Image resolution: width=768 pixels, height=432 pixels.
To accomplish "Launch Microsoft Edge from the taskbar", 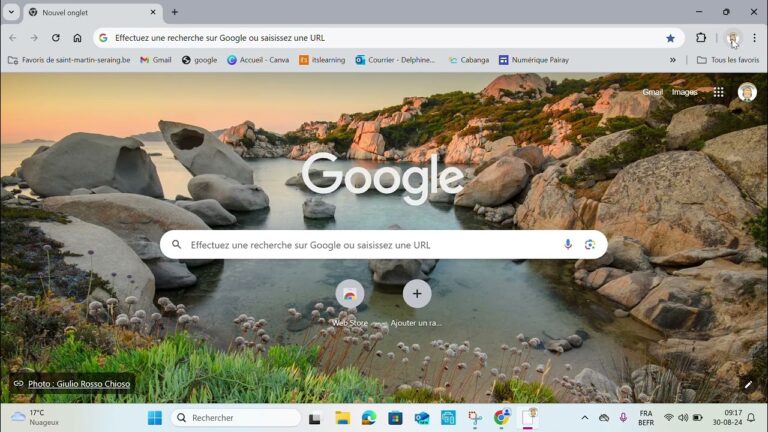I will [x=369, y=418].
